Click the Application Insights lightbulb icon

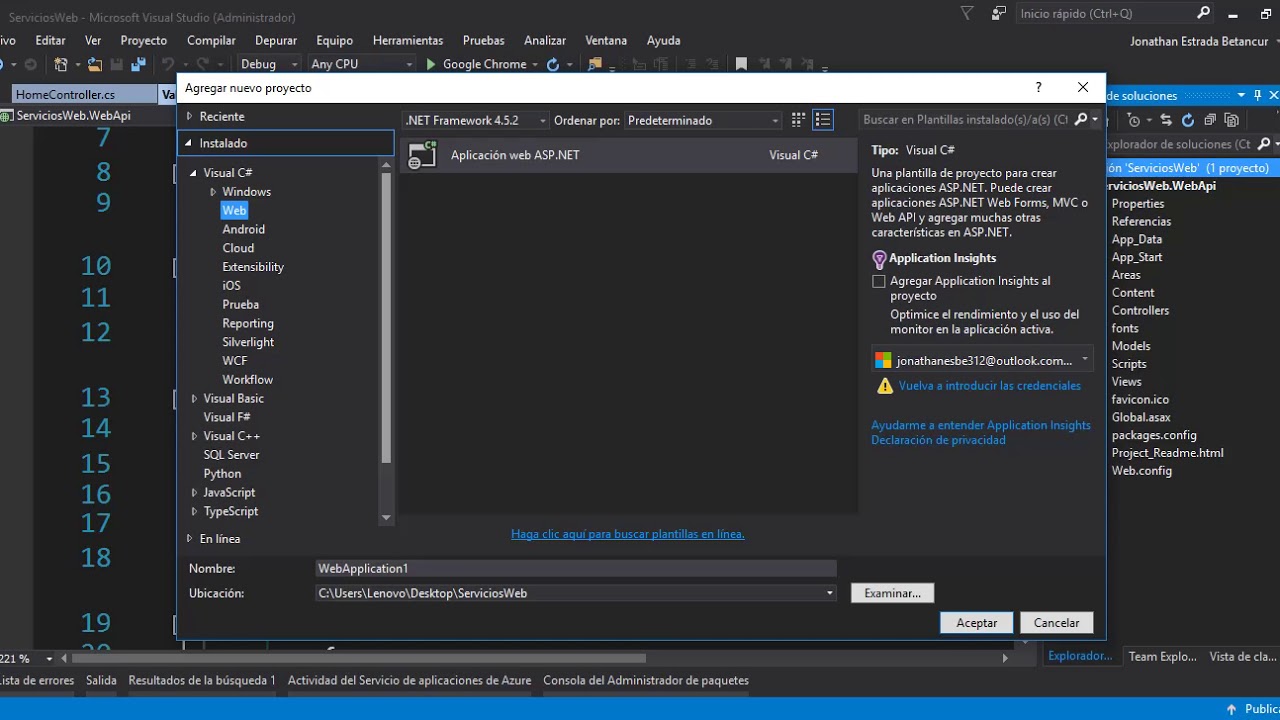click(879, 259)
